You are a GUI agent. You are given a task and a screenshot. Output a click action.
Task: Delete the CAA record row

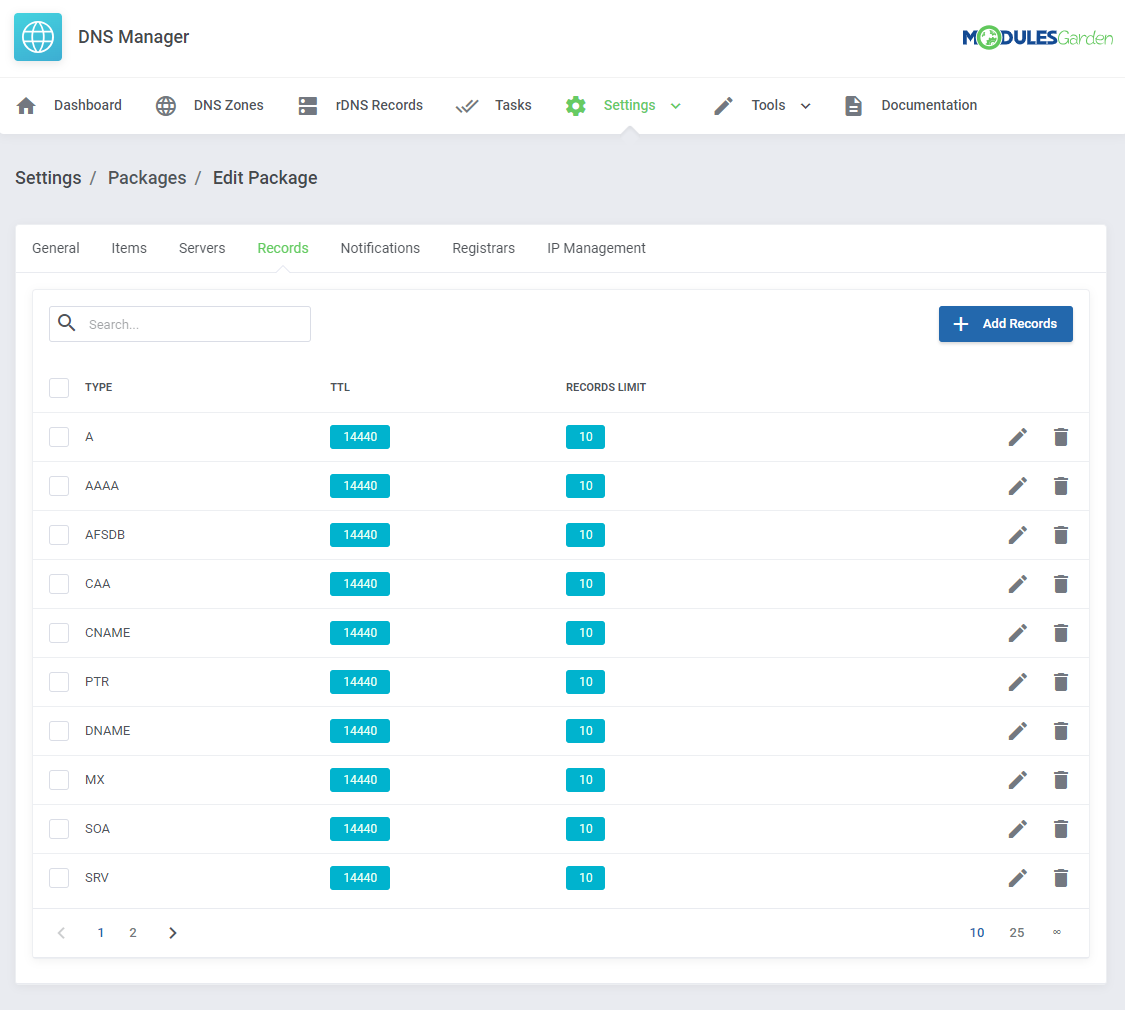tap(1060, 584)
